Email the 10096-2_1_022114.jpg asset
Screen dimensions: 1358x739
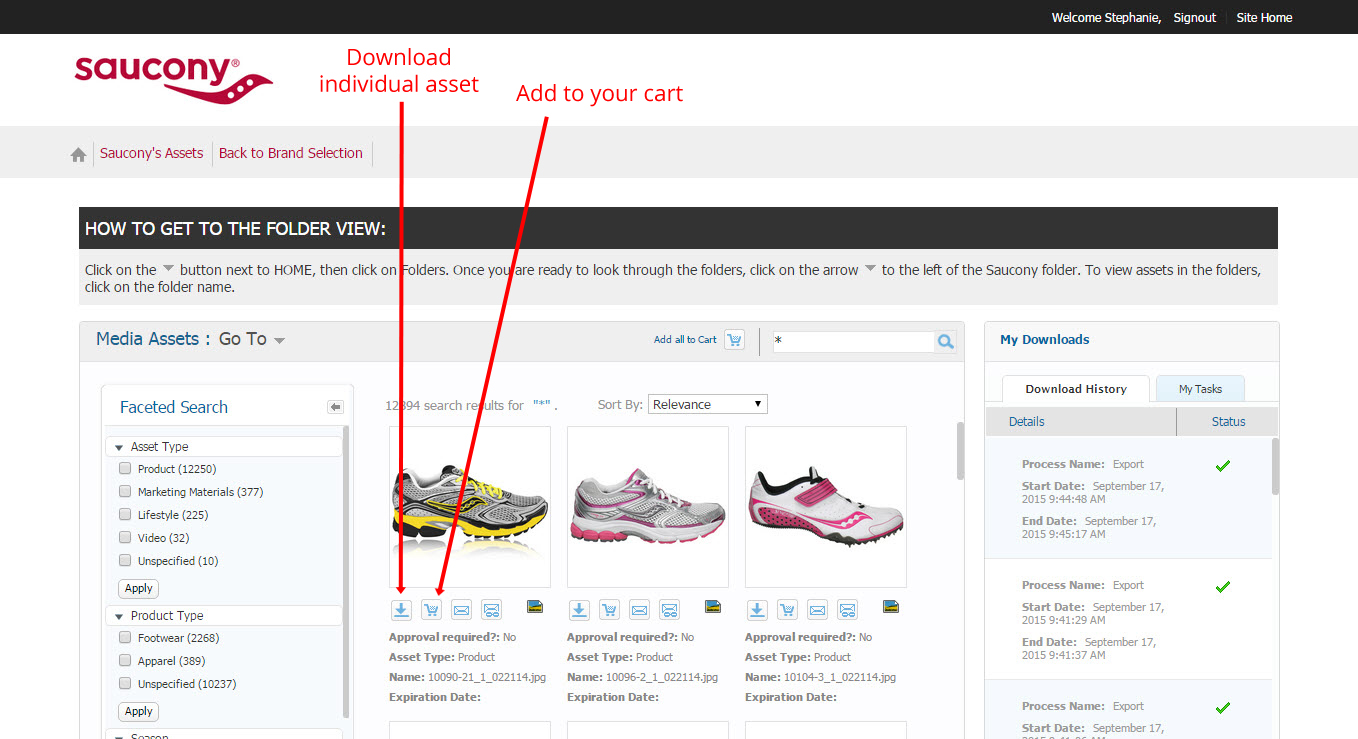coord(639,609)
